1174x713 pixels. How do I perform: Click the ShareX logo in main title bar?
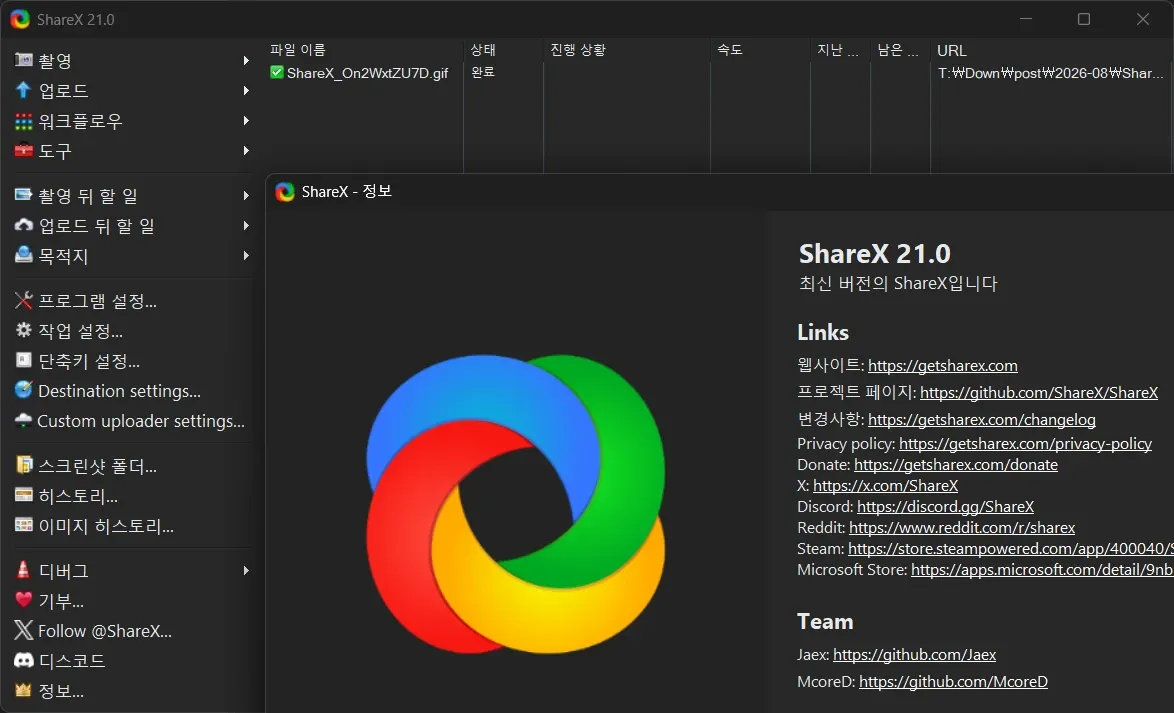[20, 19]
